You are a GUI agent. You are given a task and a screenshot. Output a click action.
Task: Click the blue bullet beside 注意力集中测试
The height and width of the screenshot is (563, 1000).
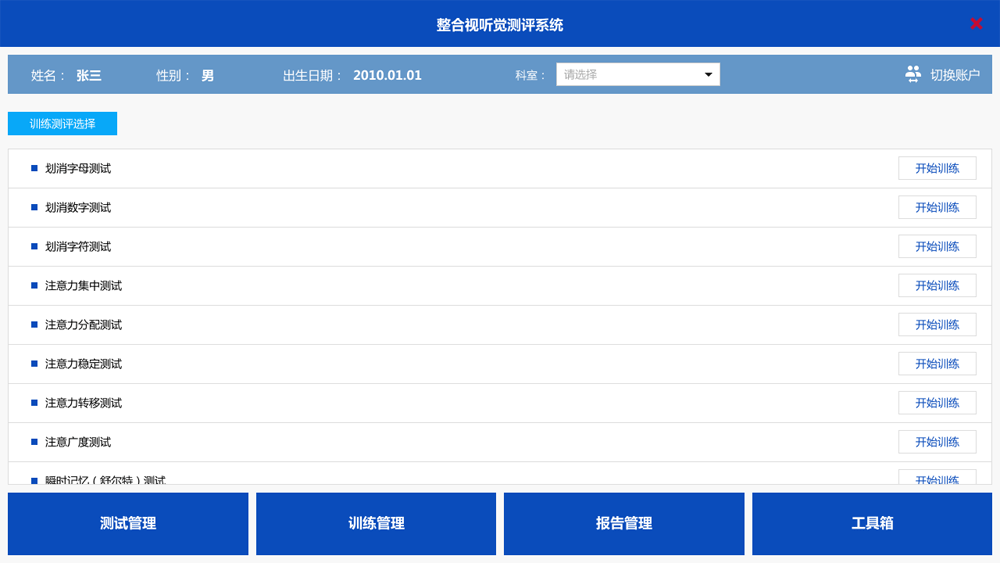coord(34,286)
